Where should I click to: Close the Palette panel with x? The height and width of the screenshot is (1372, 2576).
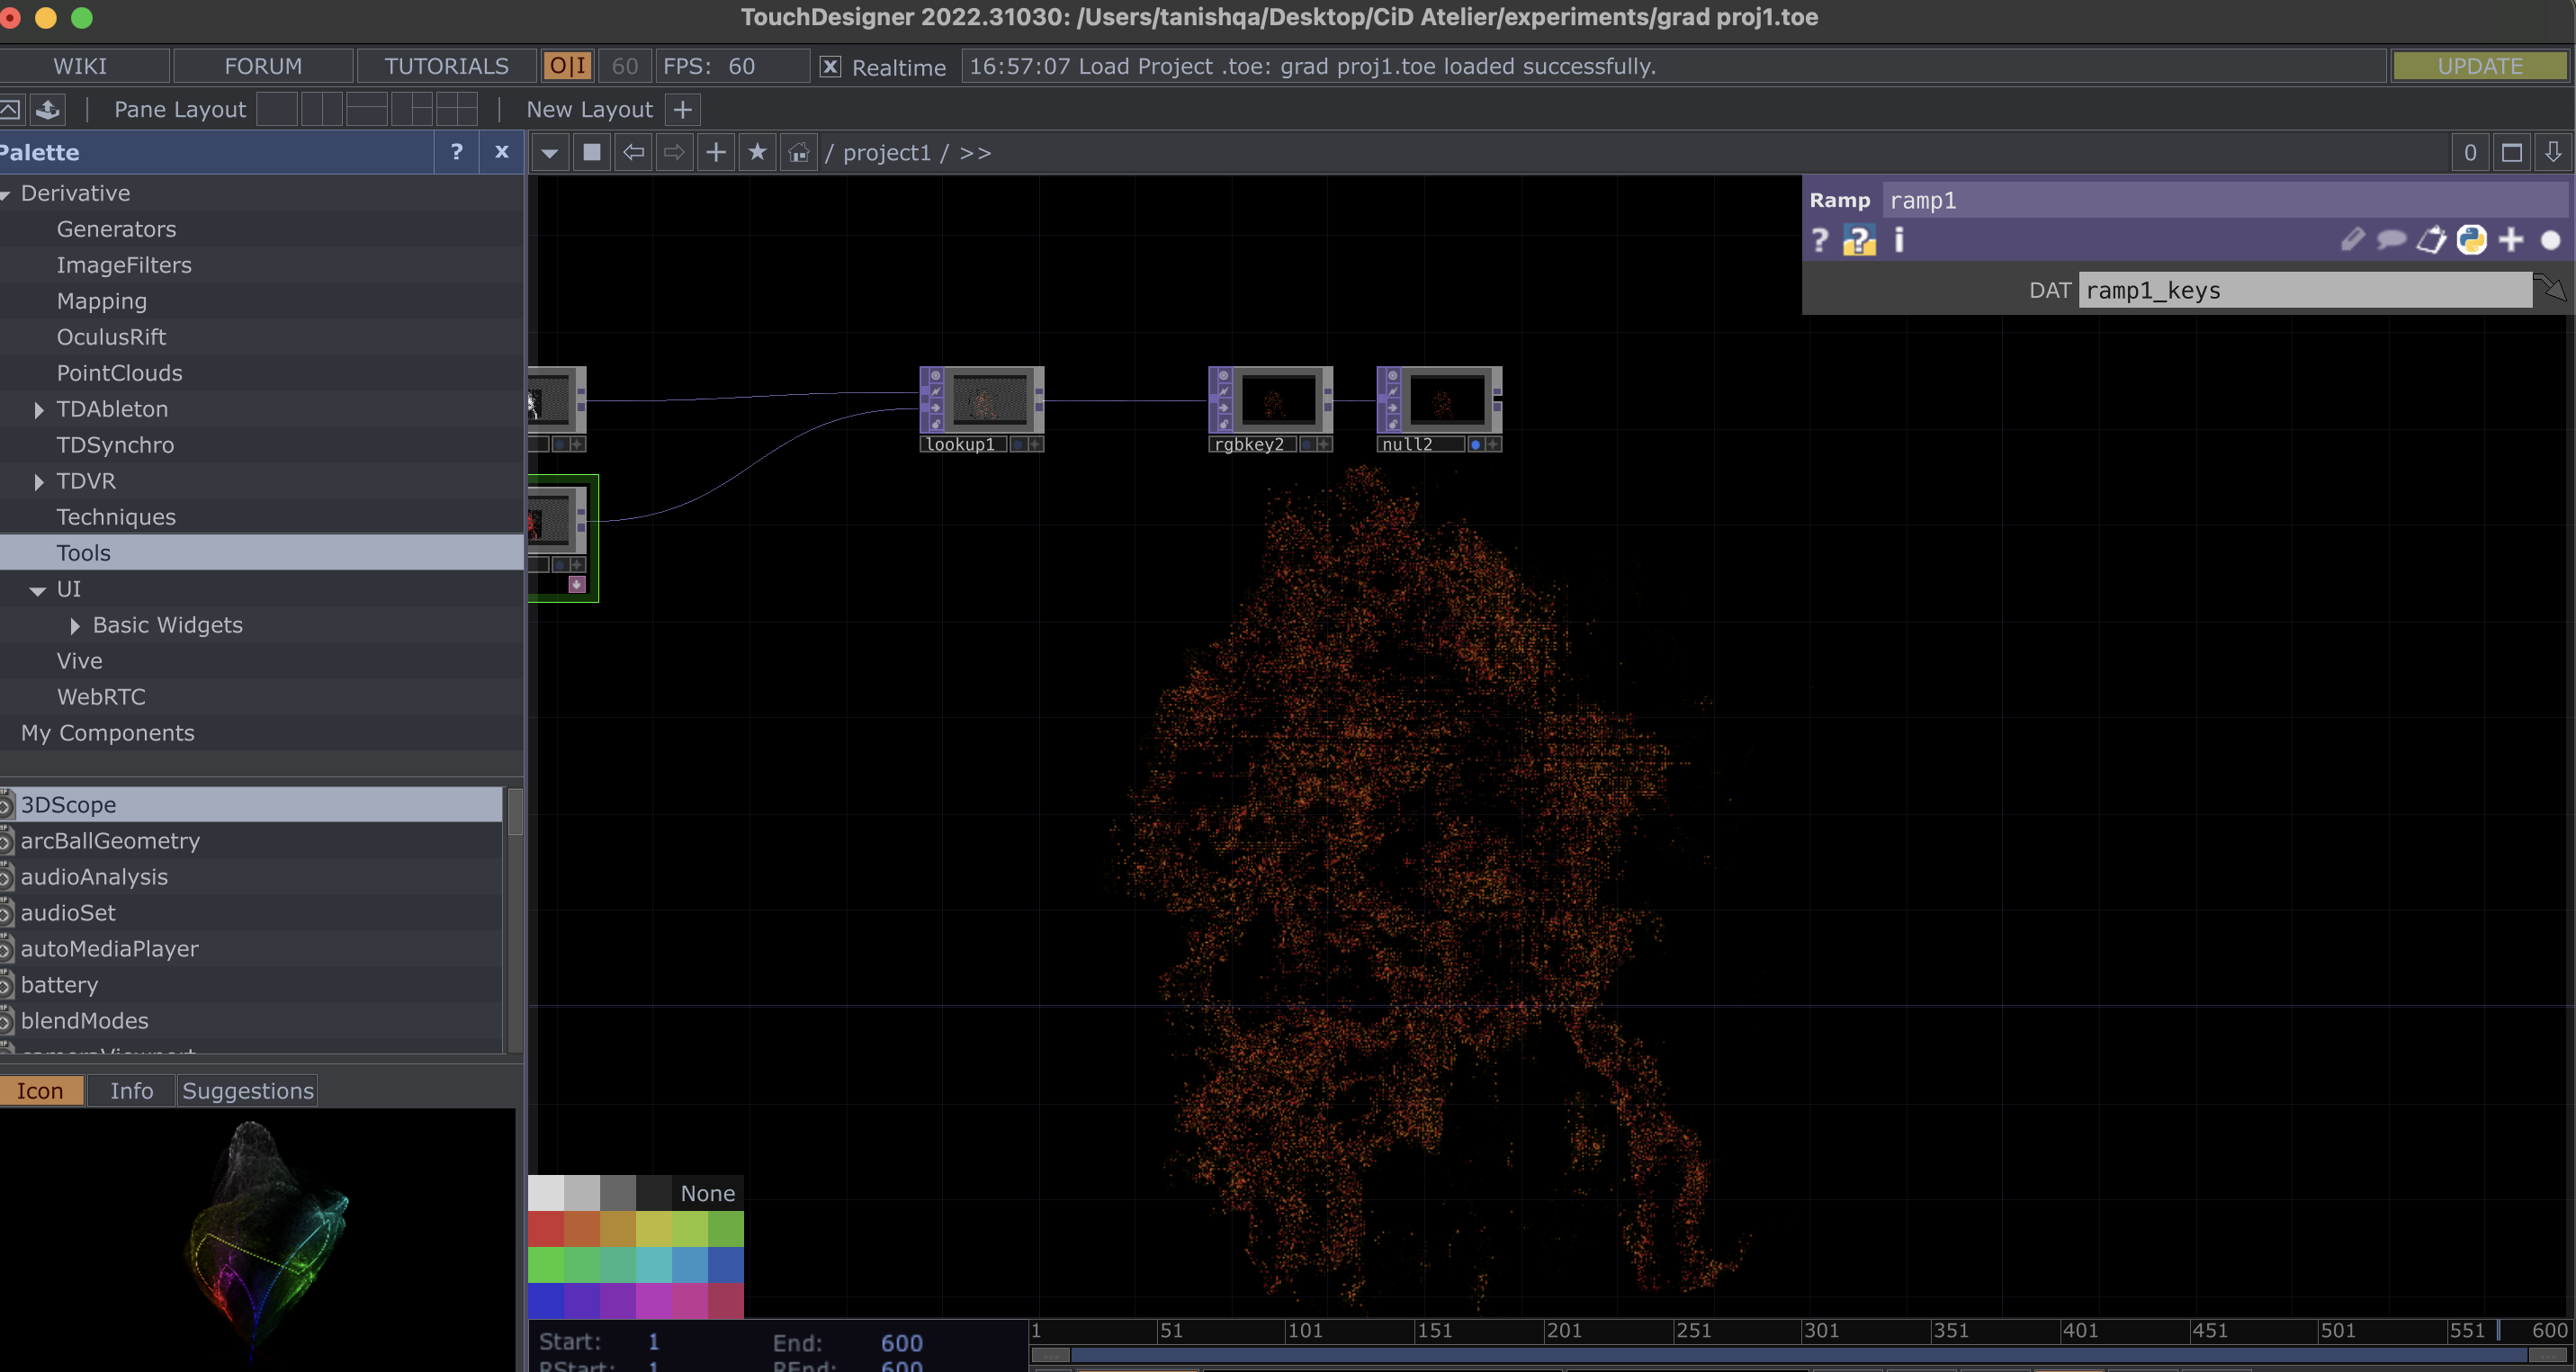[502, 152]
